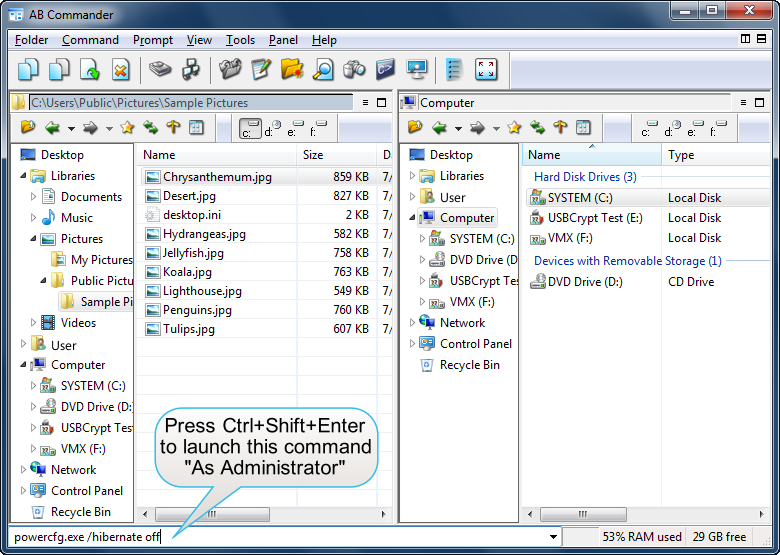Image resolution: width=780 pixels, height=555 pixels.
Task: Click the blue list view icon in toolbar
Action: (x=454, y=69)
